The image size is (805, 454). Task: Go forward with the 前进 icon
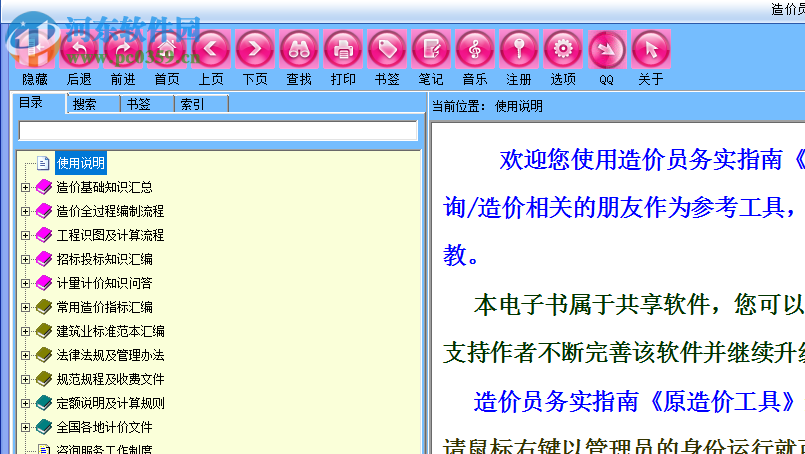123,49
